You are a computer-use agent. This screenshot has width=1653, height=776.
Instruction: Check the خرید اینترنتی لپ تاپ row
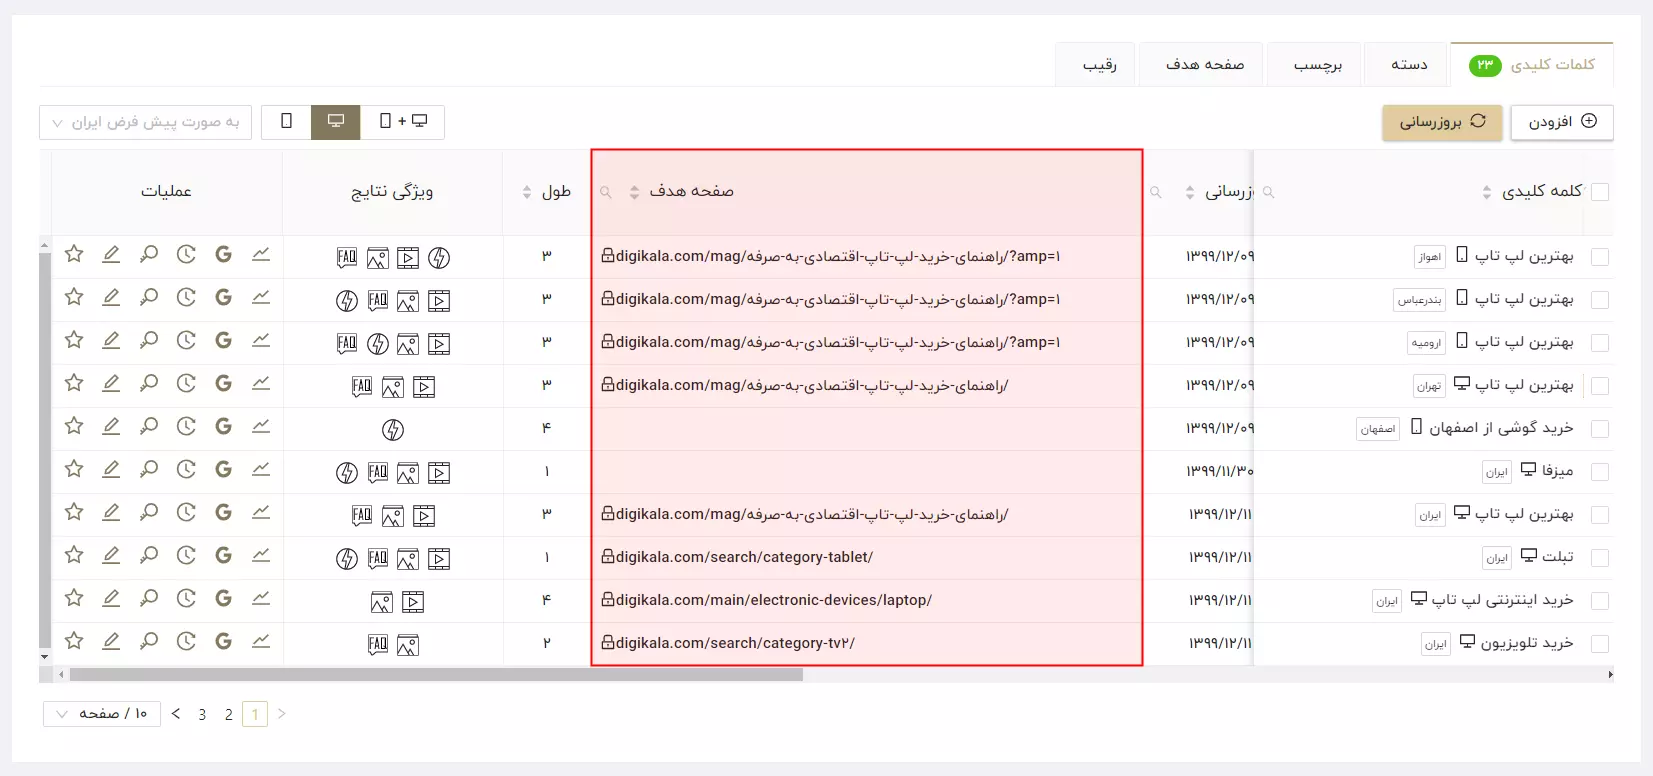tap(1600, 601)
